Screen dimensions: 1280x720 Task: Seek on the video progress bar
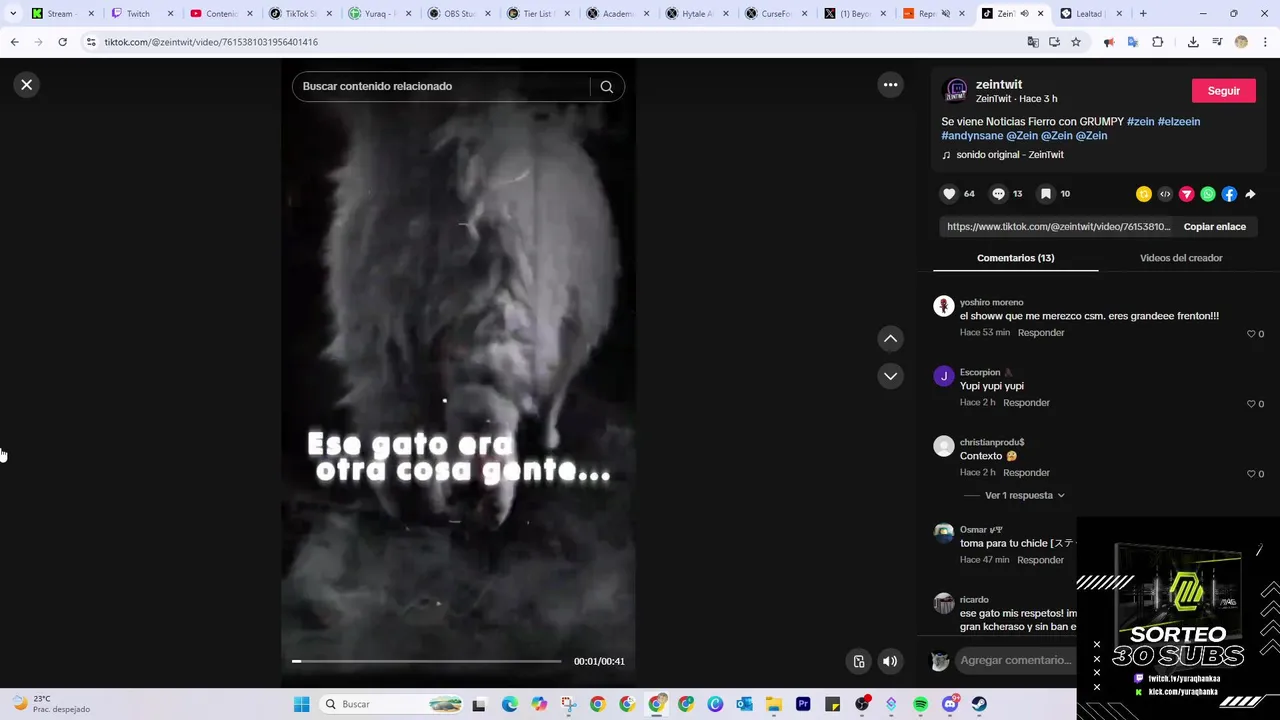coord(426,661)
